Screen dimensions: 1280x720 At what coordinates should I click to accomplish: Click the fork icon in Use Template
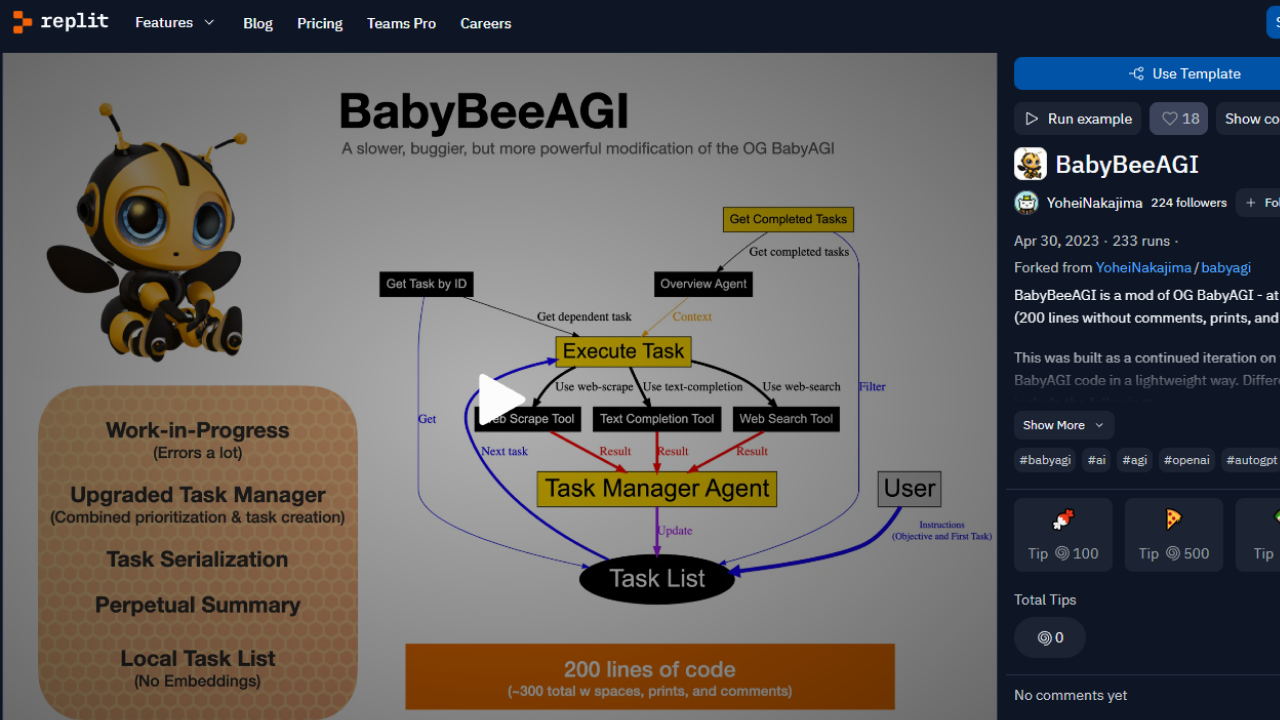click(x=1136, y=74)
